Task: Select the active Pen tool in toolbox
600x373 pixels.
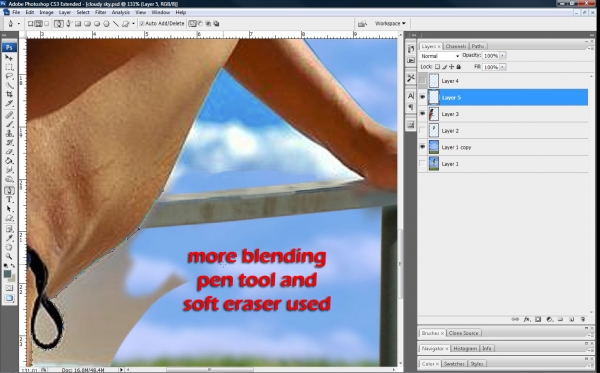Action: 9,190
